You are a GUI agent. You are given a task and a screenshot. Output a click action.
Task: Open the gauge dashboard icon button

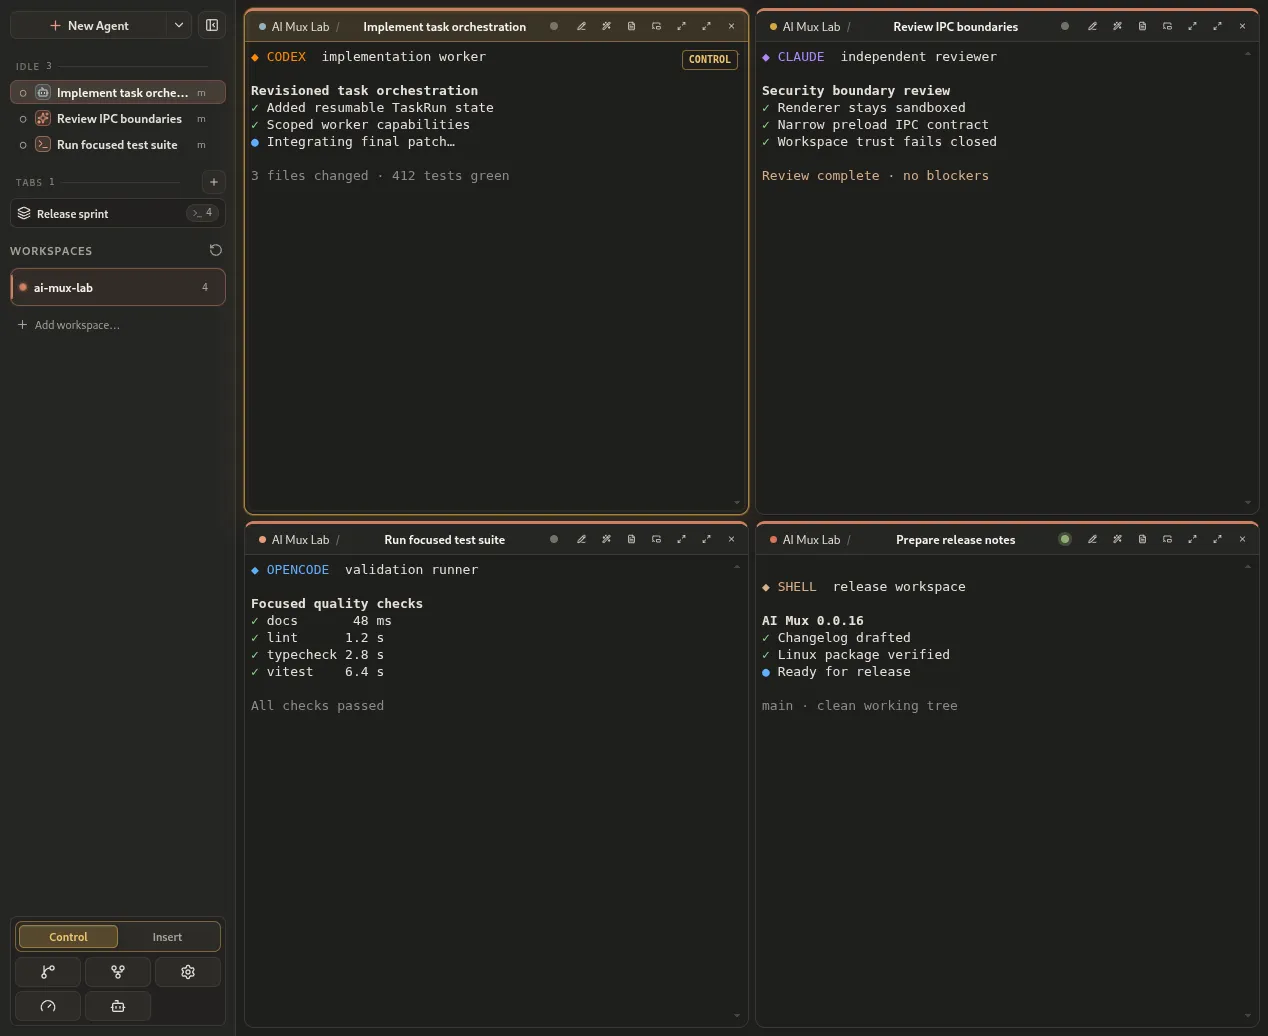click(48, 1006)
